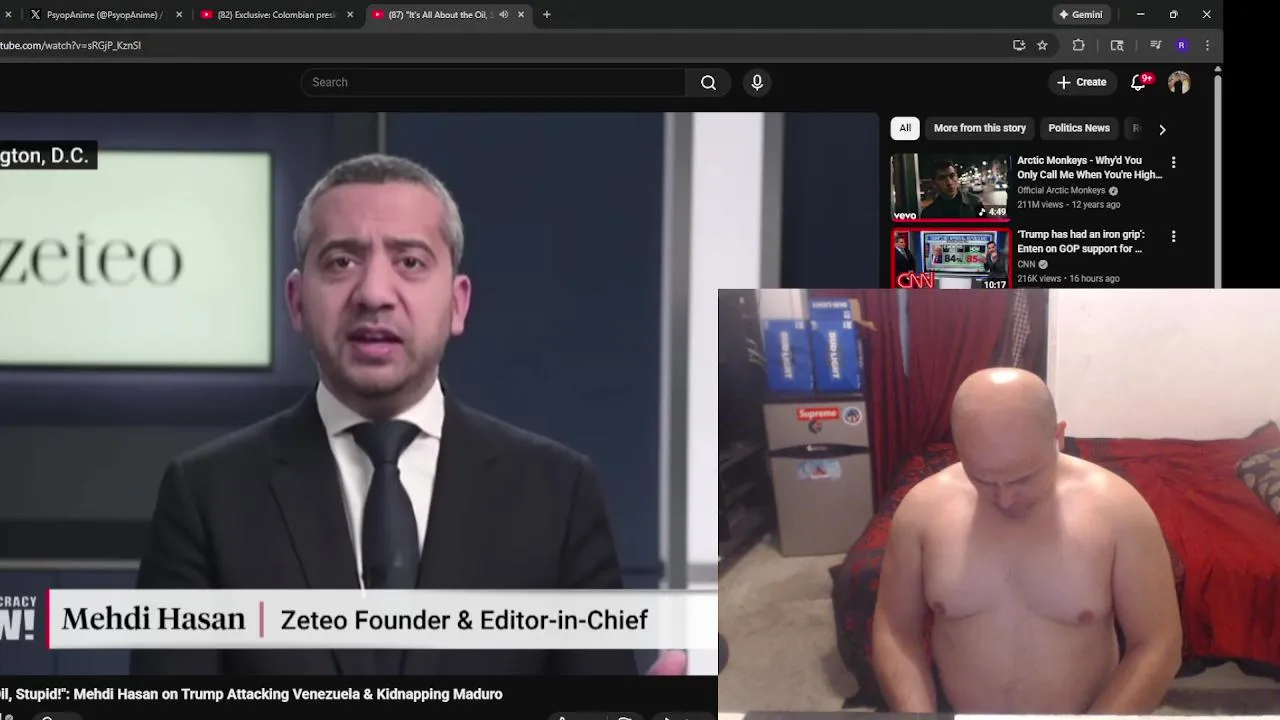Close the PsyopAnime tab
1280x720 pixels.
[179, 14]
